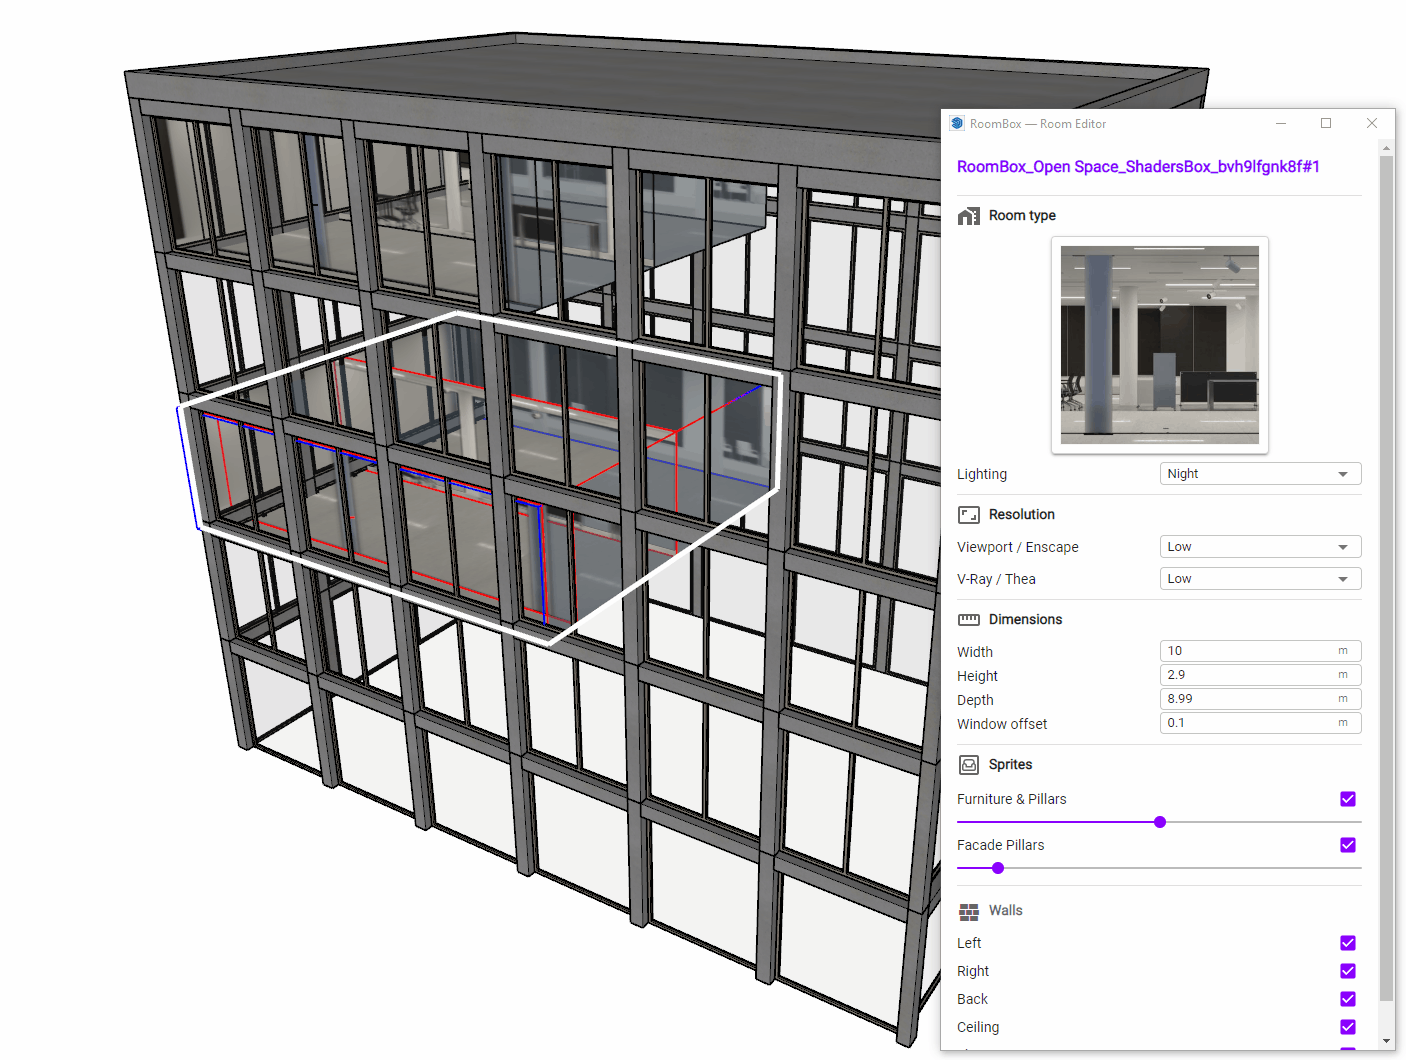Click the scroll down arrow in the panel
Image resolution: width=1406 pixels, height=1060 pixels.
click(1386, 1041)
